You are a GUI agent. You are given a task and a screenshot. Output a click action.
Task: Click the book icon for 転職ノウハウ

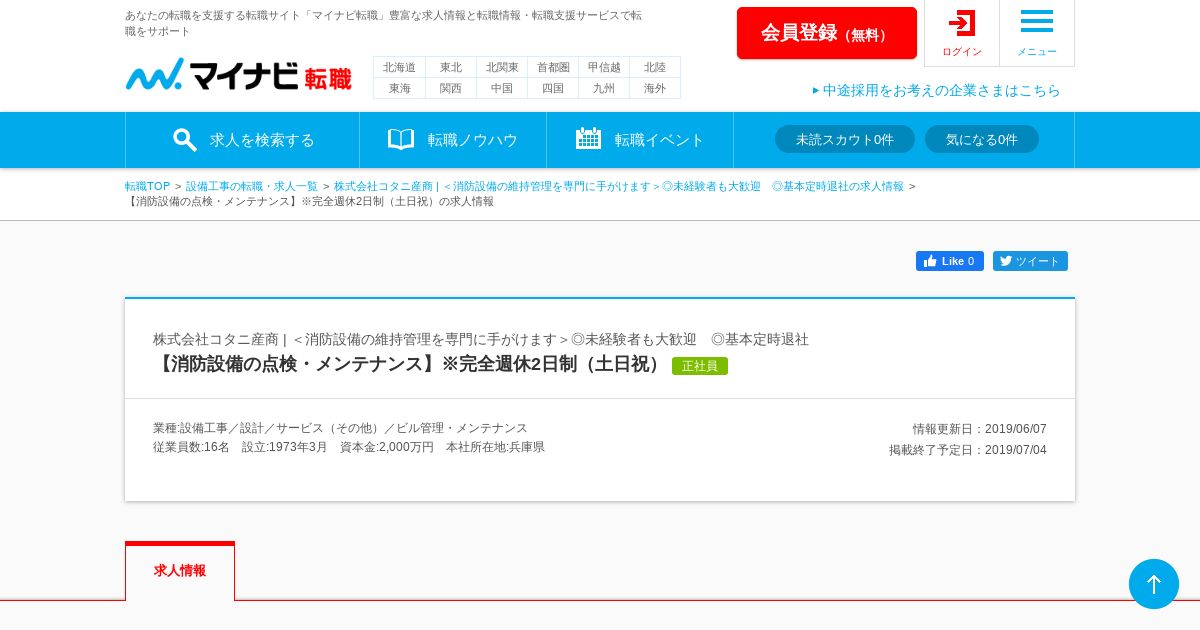point(401,139)
